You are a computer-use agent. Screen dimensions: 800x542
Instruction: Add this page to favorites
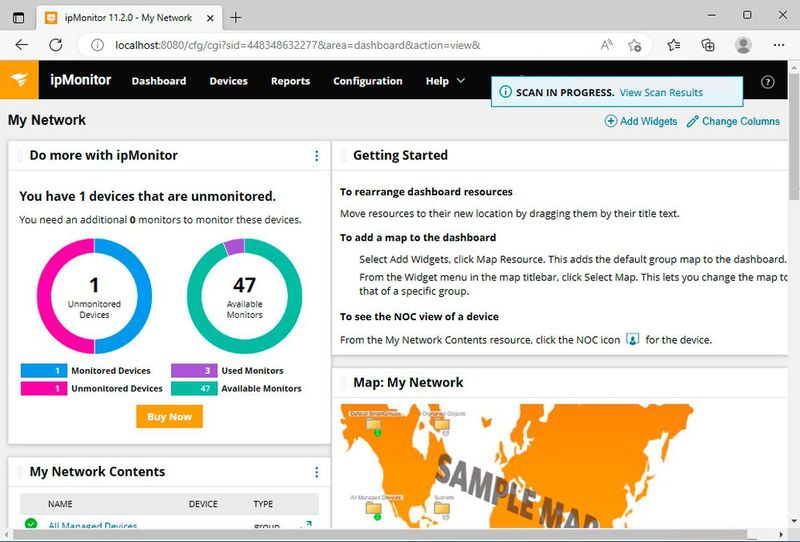(635, 45)
